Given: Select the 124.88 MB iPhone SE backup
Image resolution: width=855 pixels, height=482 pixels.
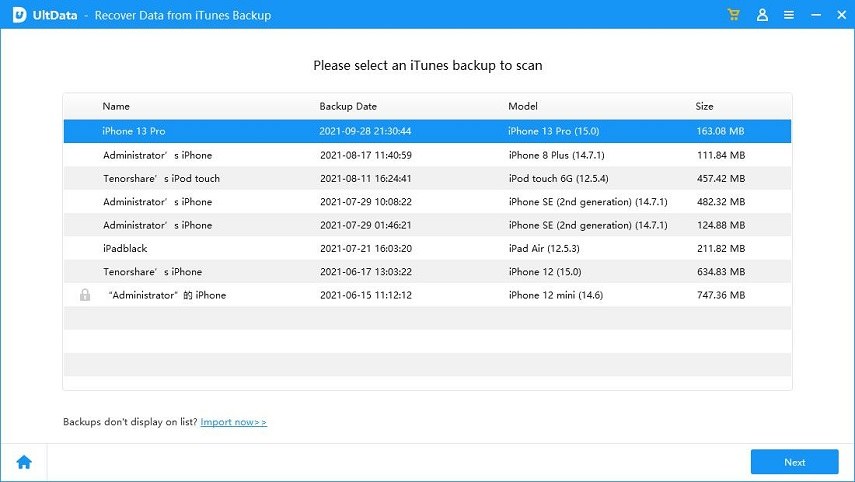Looking at the screenshot, I should click(x=427, y=225).
